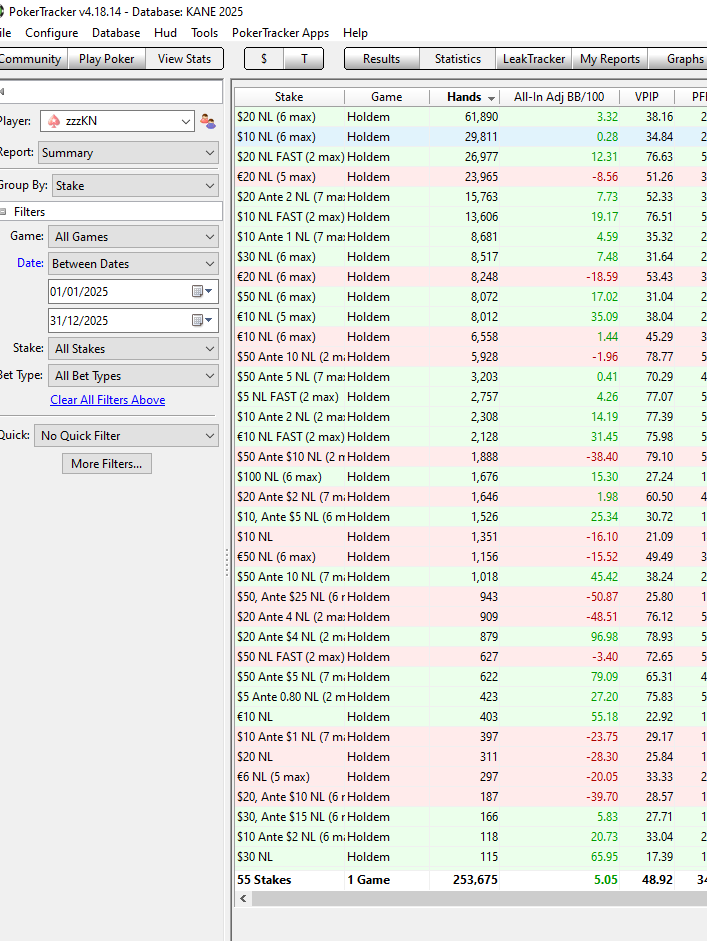Click the PokerTracker application icon in the title bar

pyautogui.click(x=2, y=11)
